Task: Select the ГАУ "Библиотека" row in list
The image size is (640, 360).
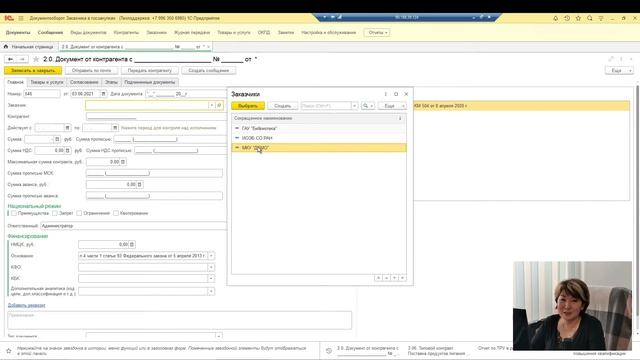Action: point(319,128)
